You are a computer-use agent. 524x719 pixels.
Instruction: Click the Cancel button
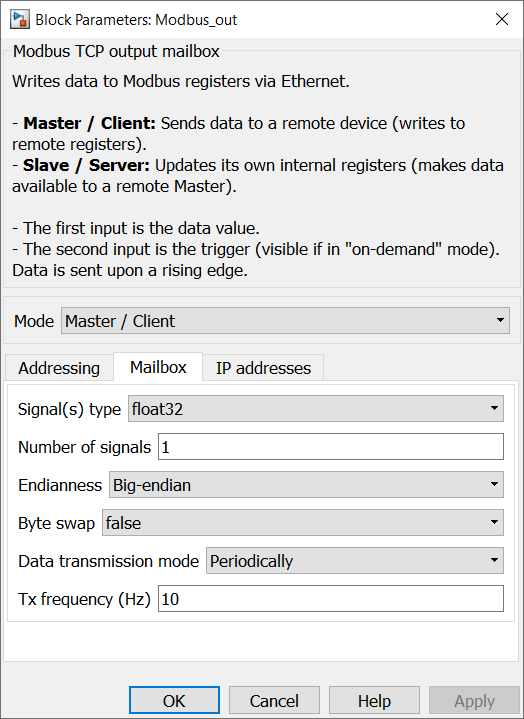click(274, 701)
